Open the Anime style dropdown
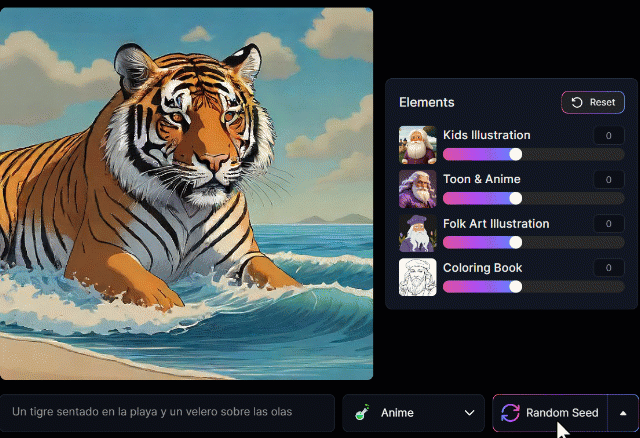This screenshot has height=438, width=640. tap(413, 413)
